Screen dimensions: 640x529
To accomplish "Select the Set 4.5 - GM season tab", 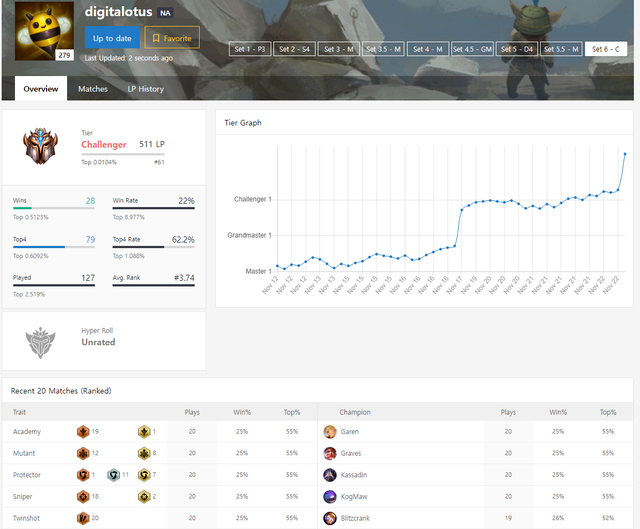I will [x=472, y=49].
